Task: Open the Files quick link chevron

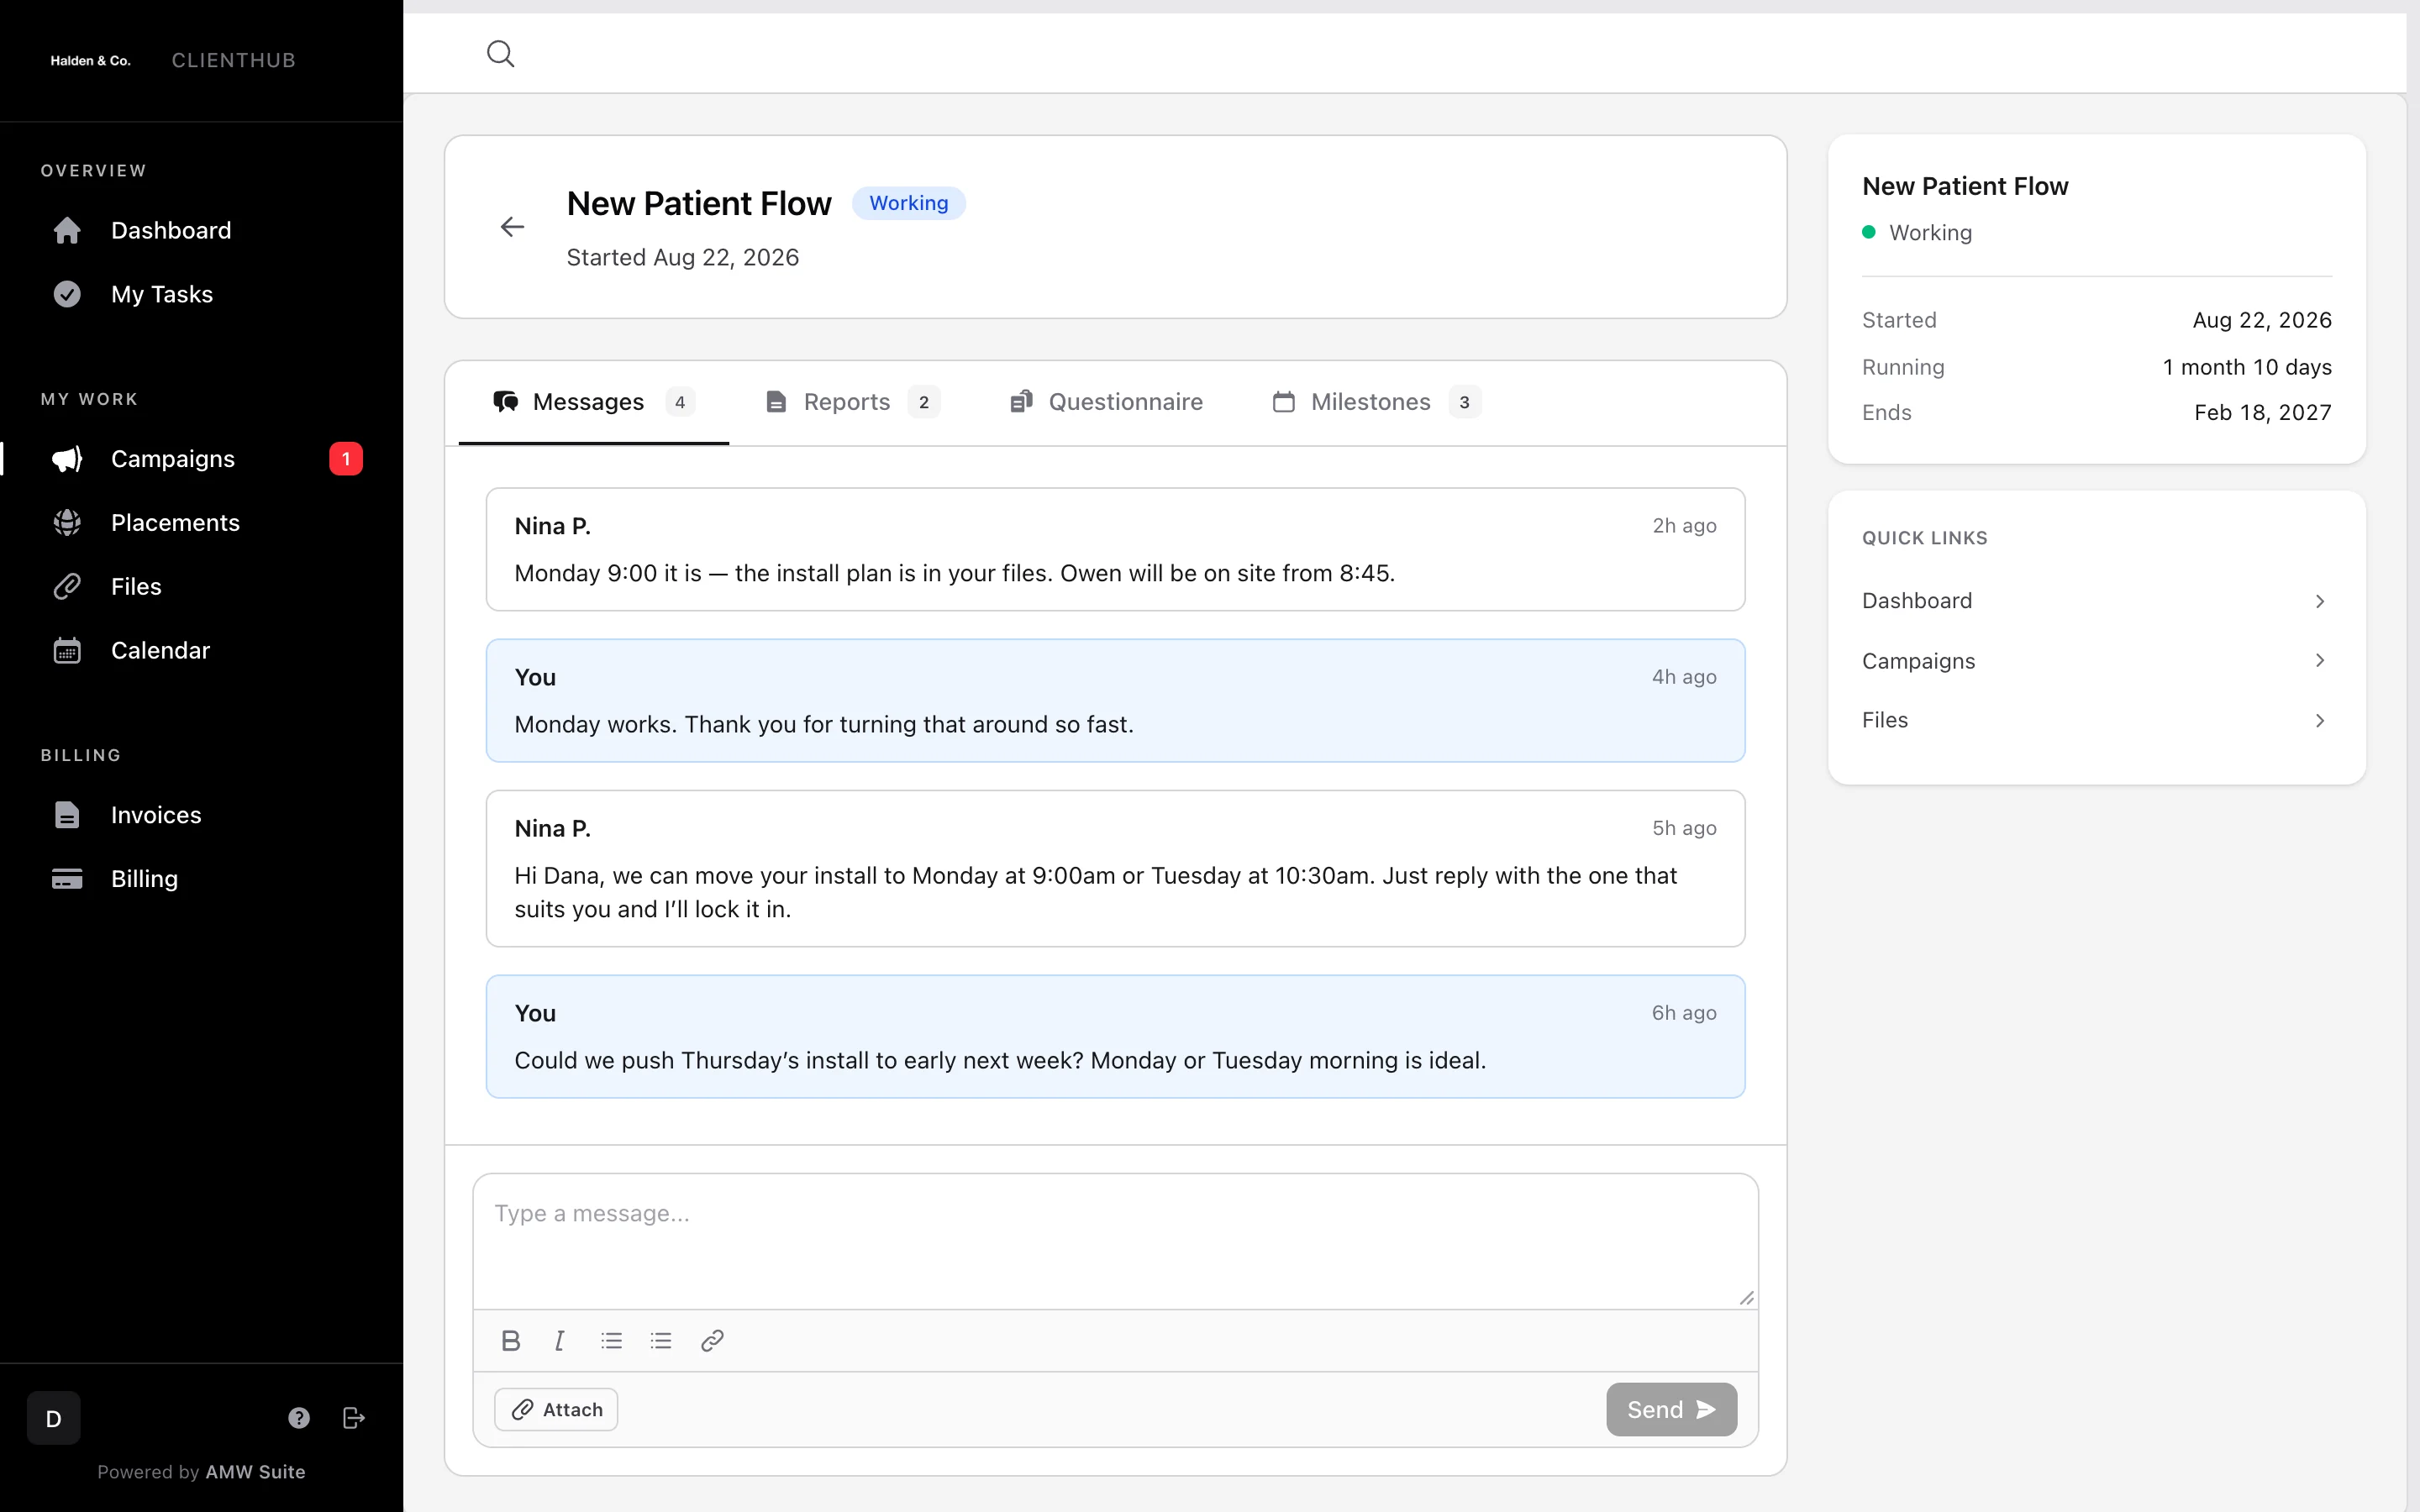Action: pos(2320,720)
